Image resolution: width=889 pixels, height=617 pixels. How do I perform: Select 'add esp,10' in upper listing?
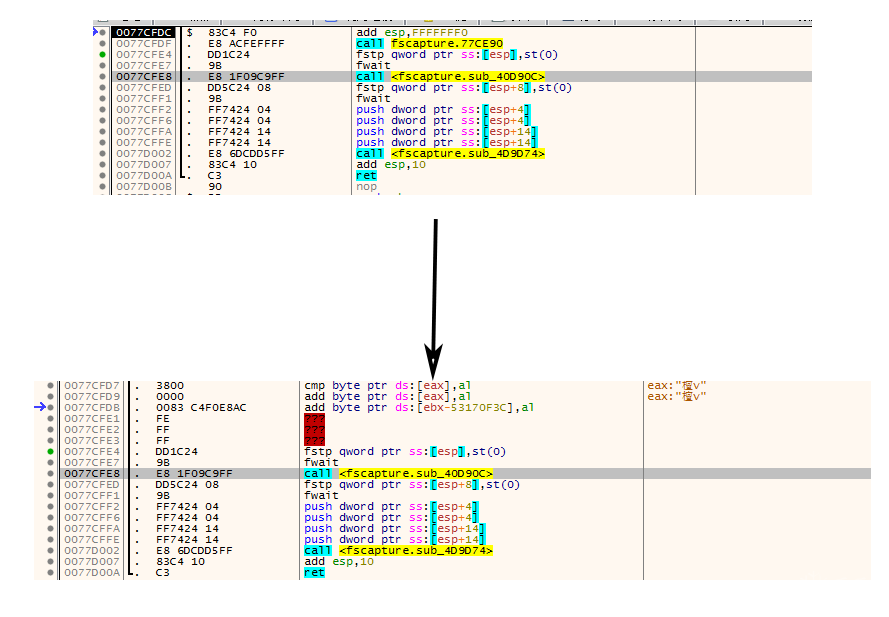pos(391,164)
